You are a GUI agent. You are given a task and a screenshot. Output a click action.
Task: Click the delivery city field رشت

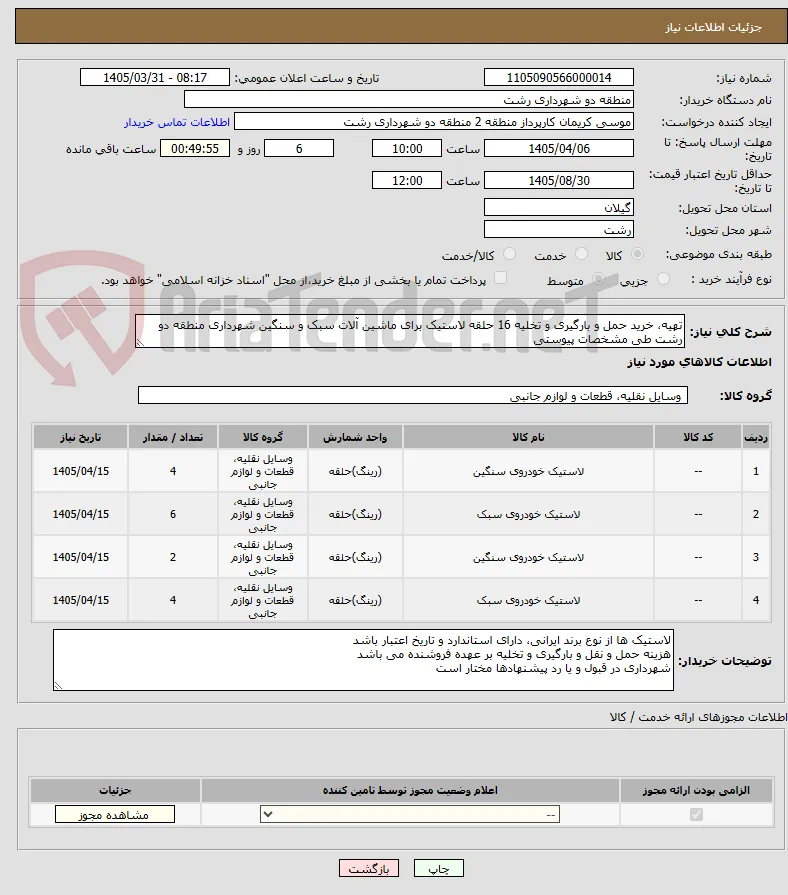coord(559,229)
